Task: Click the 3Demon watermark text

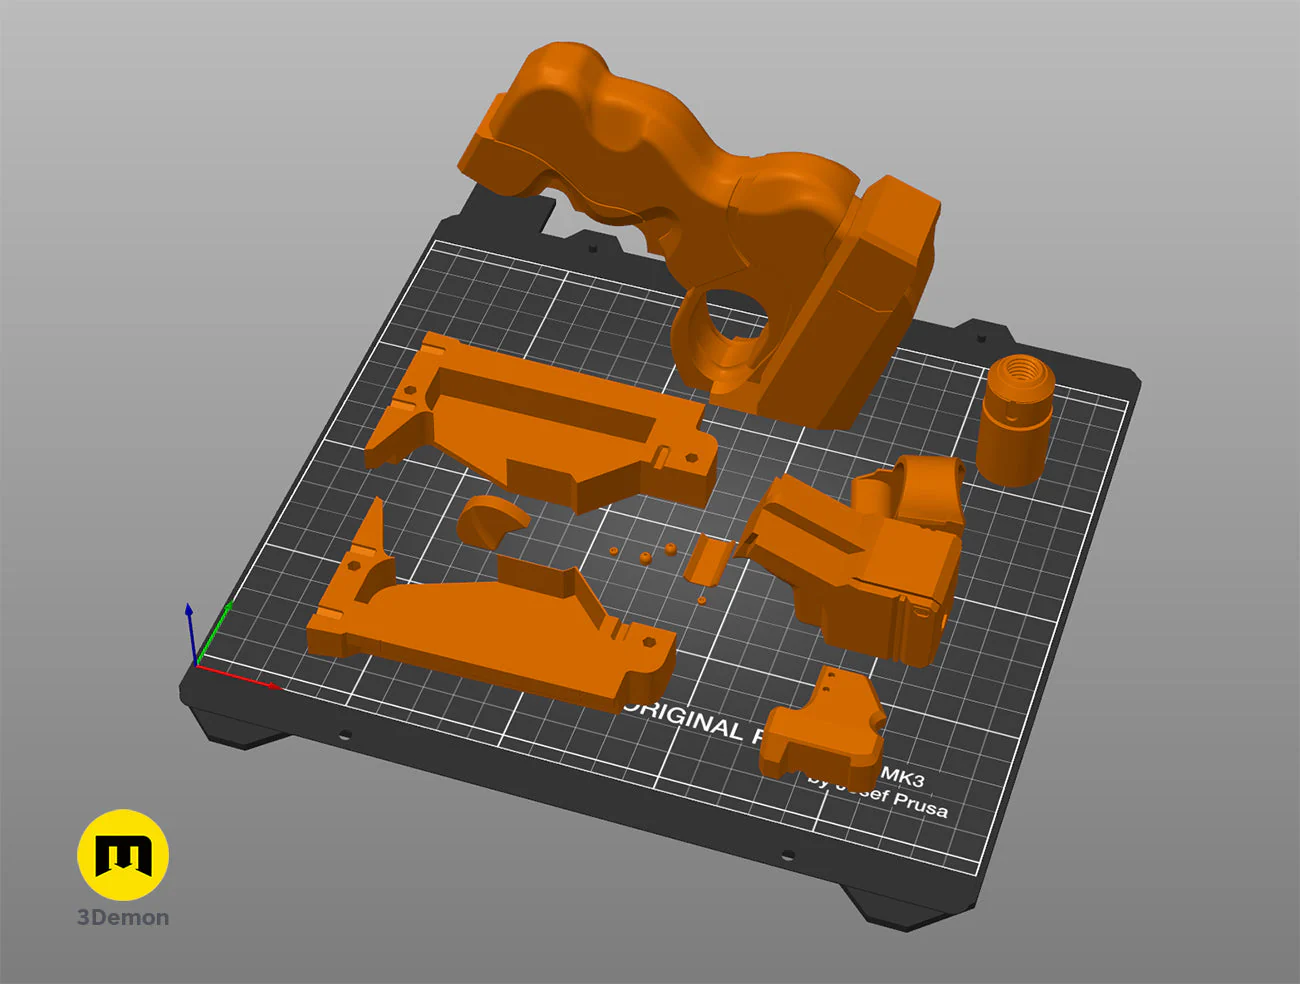Action: (x=122, y=917)
